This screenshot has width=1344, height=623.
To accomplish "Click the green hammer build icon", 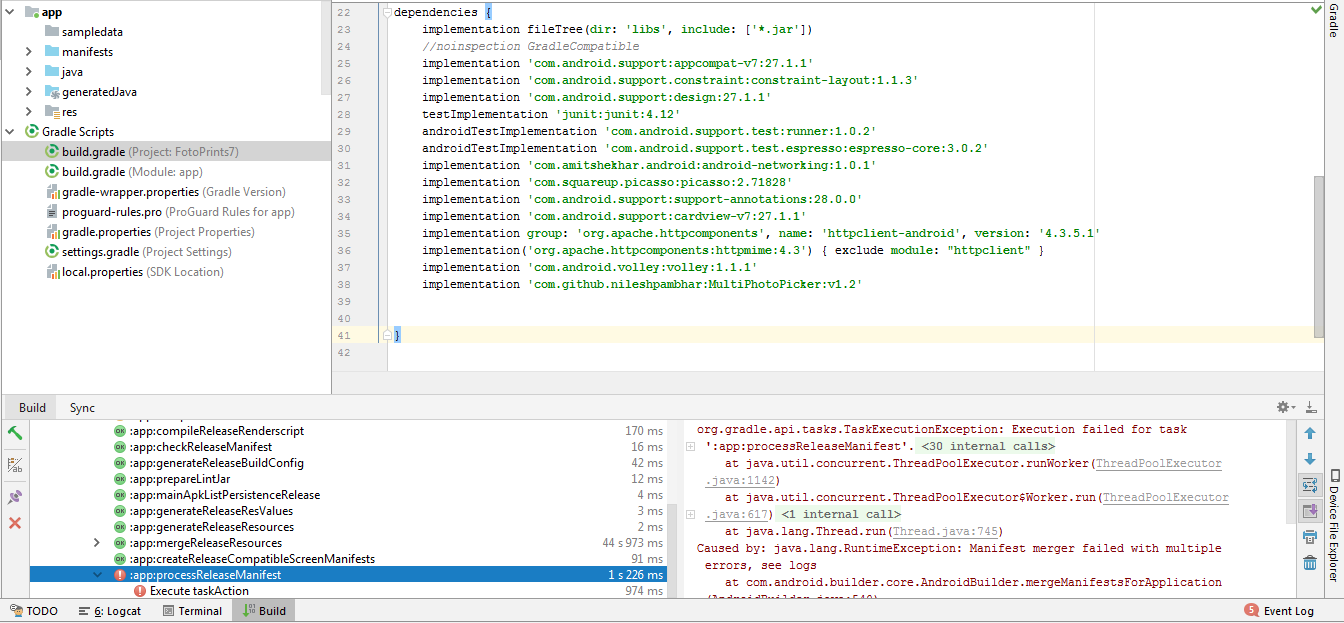I will point(15,433).
